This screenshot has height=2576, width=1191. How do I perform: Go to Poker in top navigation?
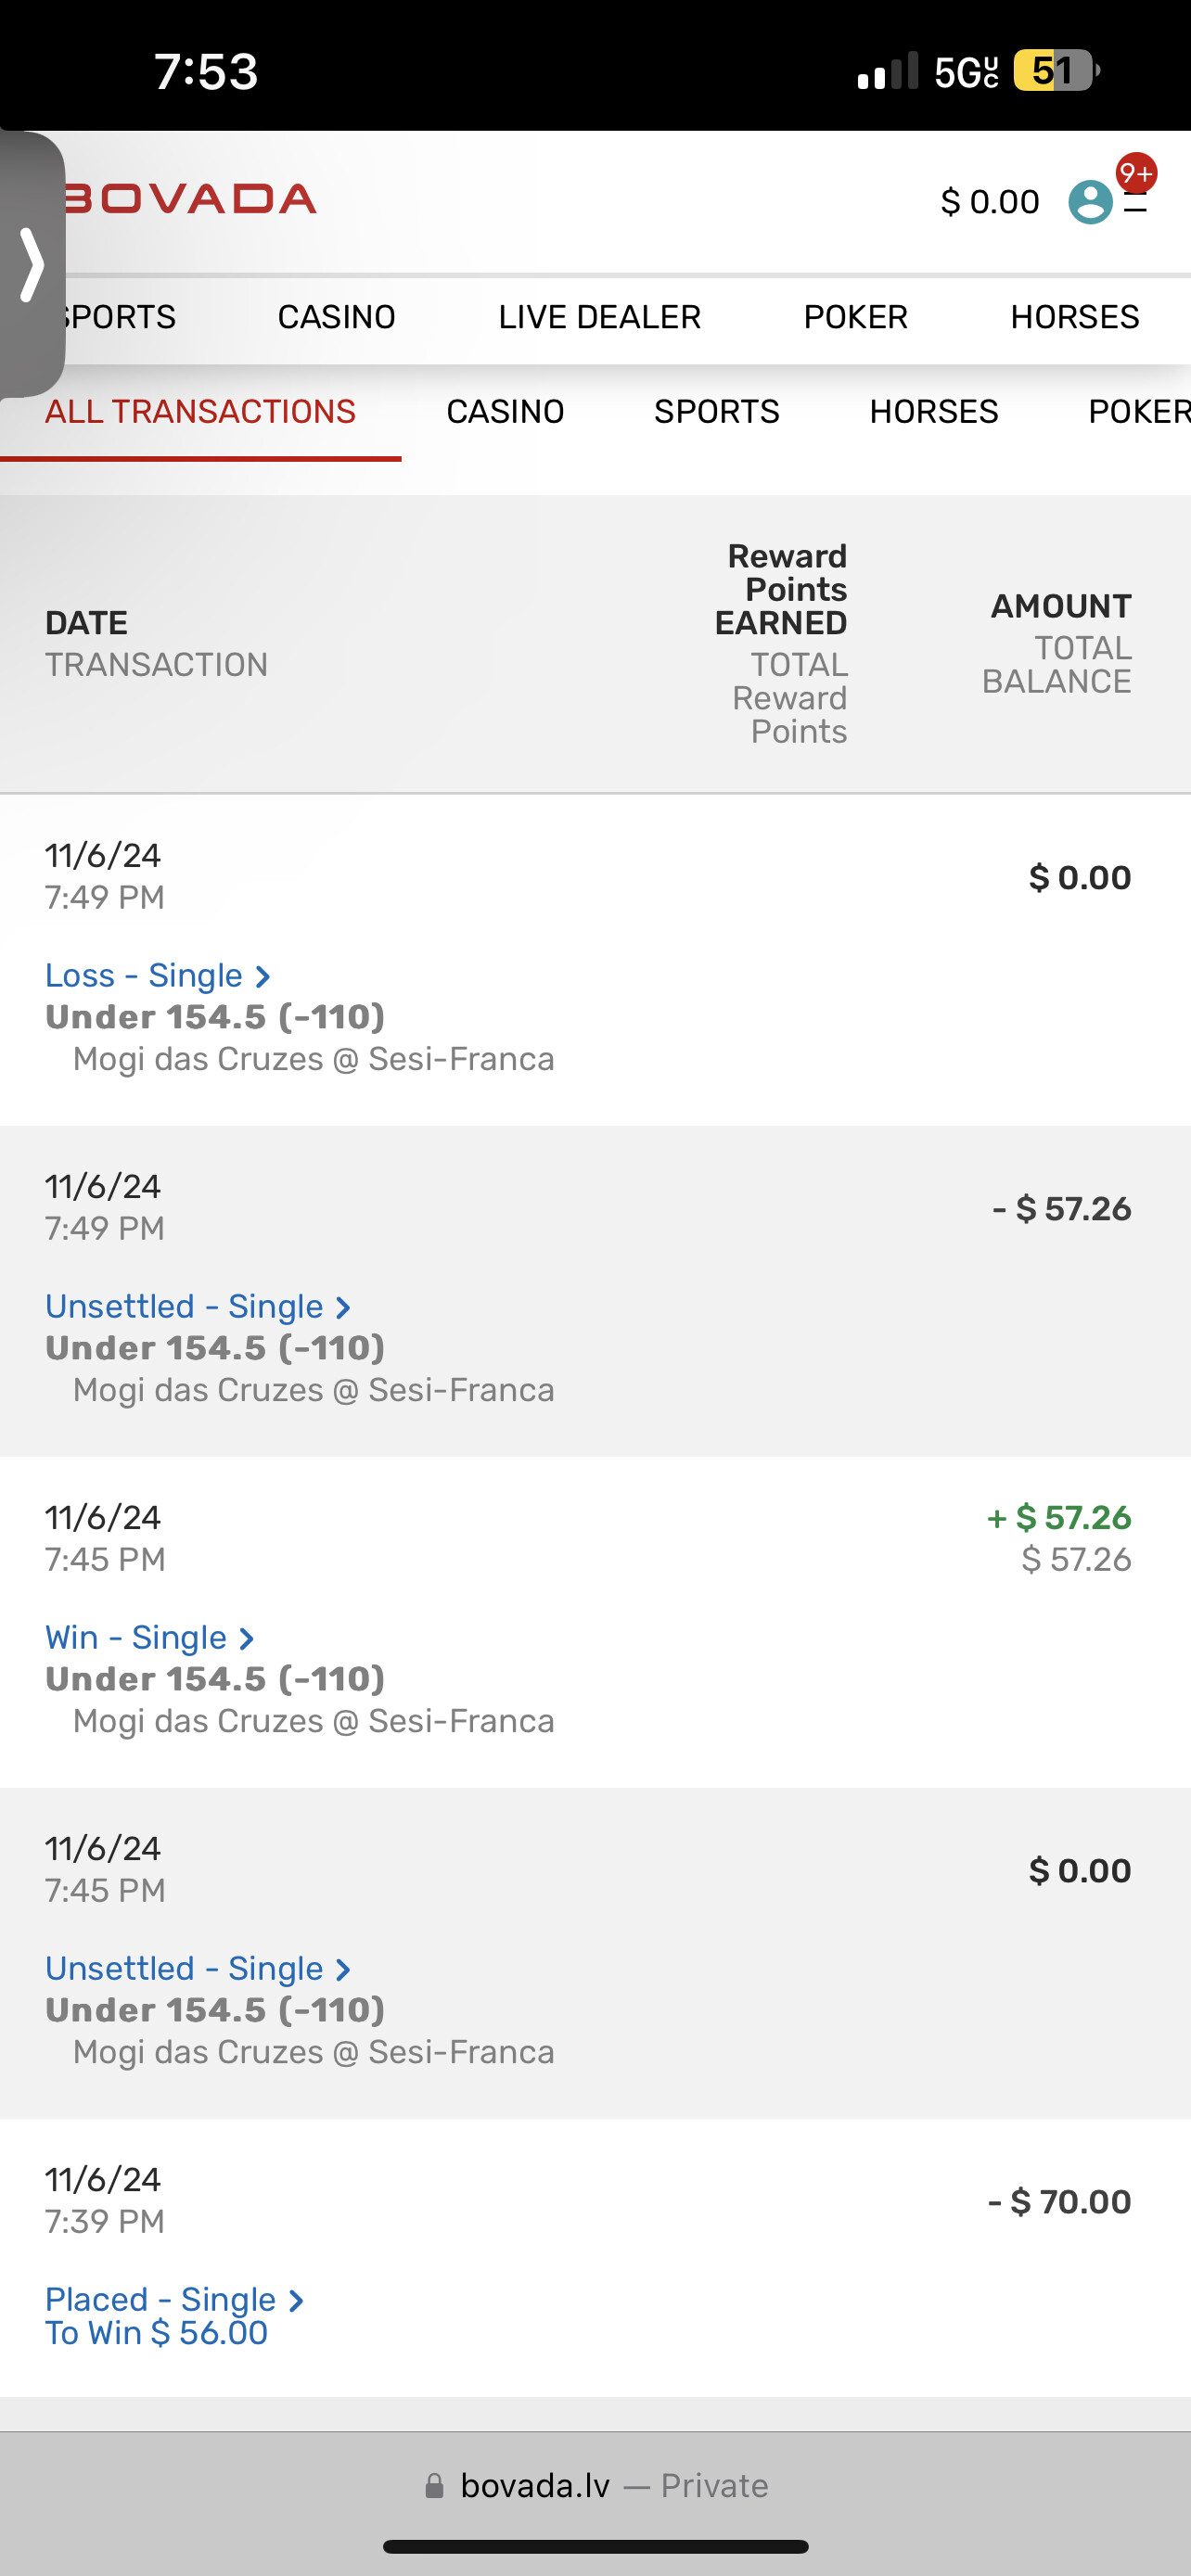(855, 317)
